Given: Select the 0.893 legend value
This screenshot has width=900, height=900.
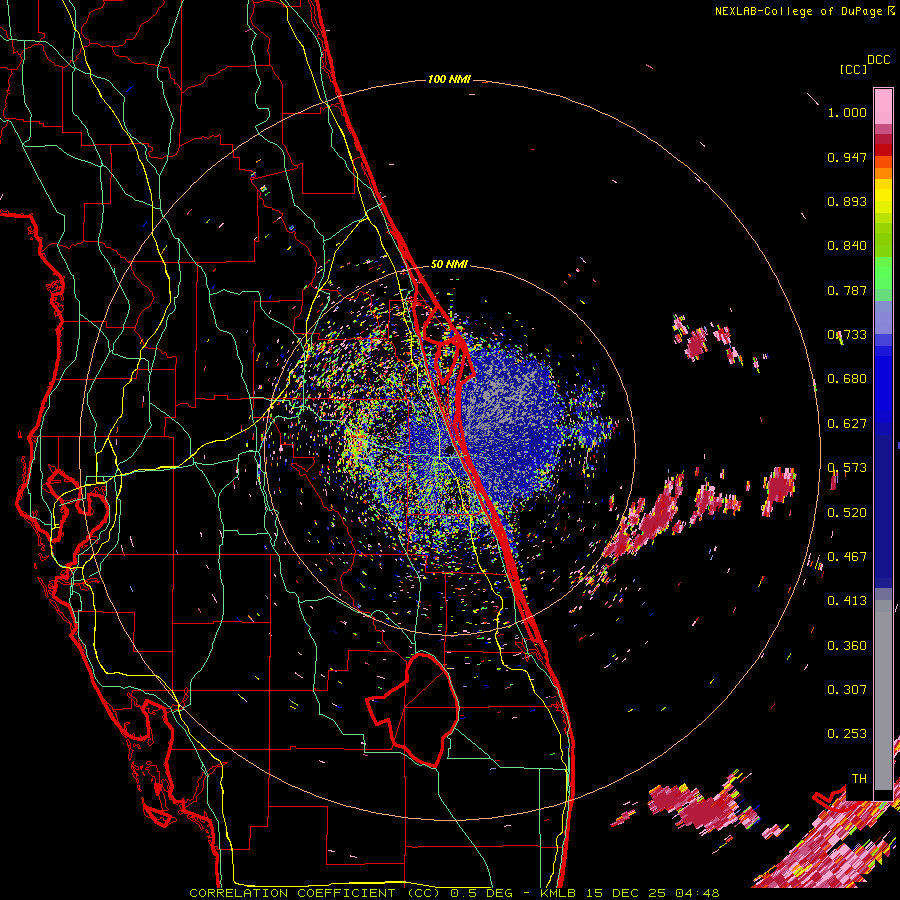Looking at the screenshot, I should point(847,201).
